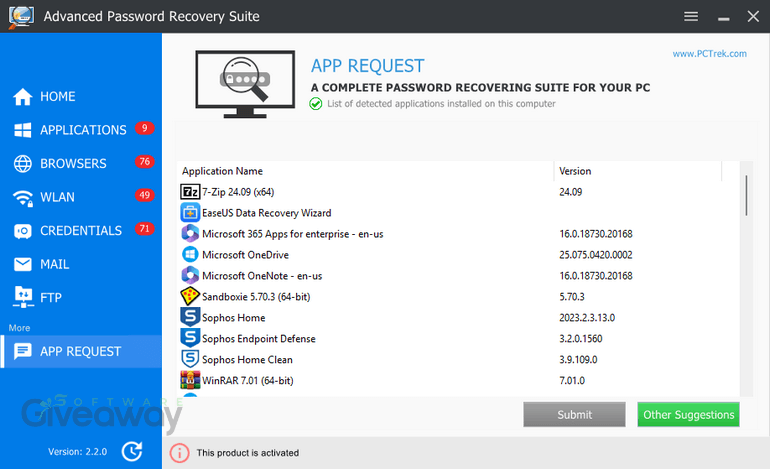Switch to the BROWSERS section
Viewport: 770px width, 469px height.
point(73,164)
